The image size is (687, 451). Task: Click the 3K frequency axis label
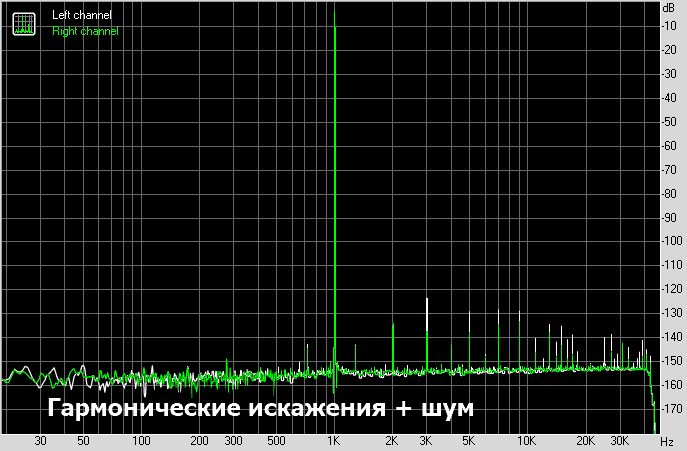425,440
